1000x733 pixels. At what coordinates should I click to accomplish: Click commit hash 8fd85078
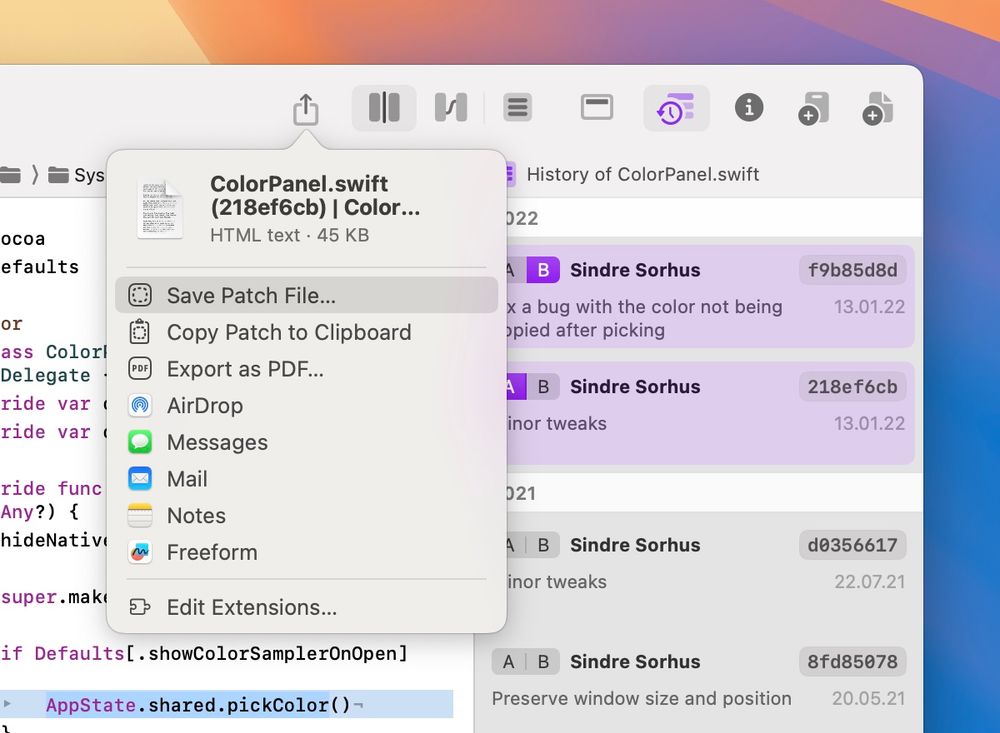pyautogui.click(x=853, y=662)
